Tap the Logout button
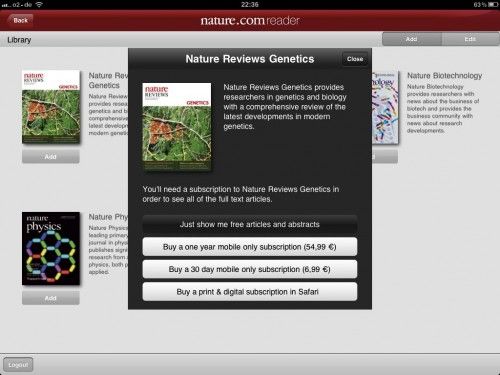Viewport: 500px width, 375px height. (x=18, y=365)
